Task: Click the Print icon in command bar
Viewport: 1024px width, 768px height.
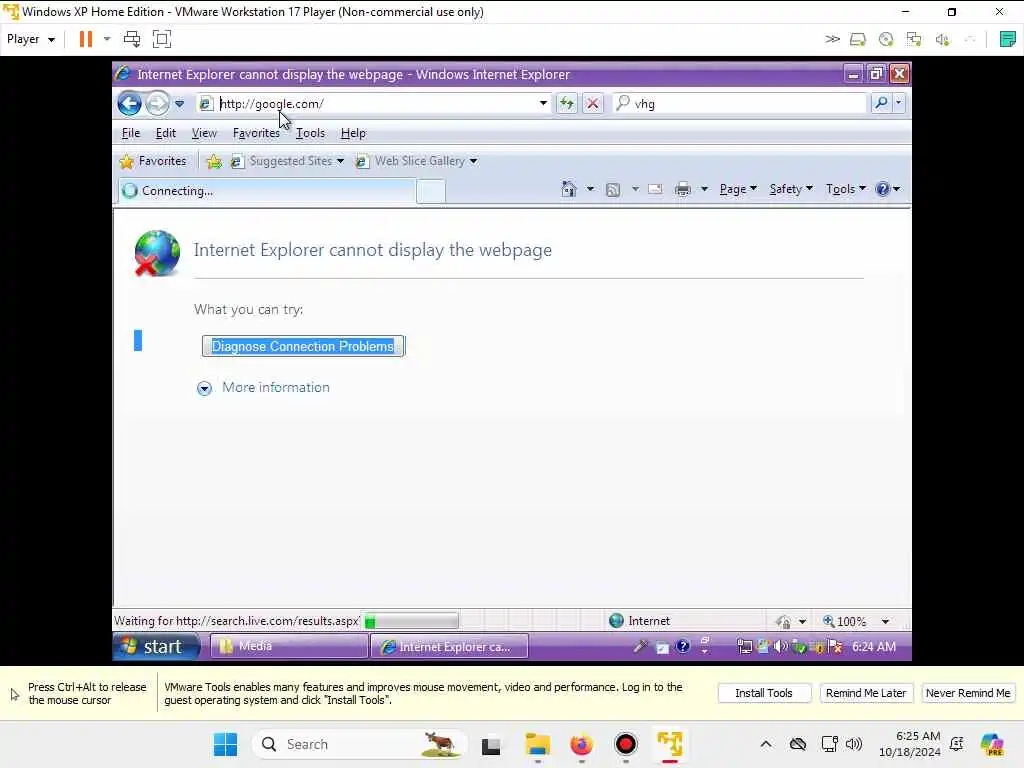Action: tap(682, 189)
